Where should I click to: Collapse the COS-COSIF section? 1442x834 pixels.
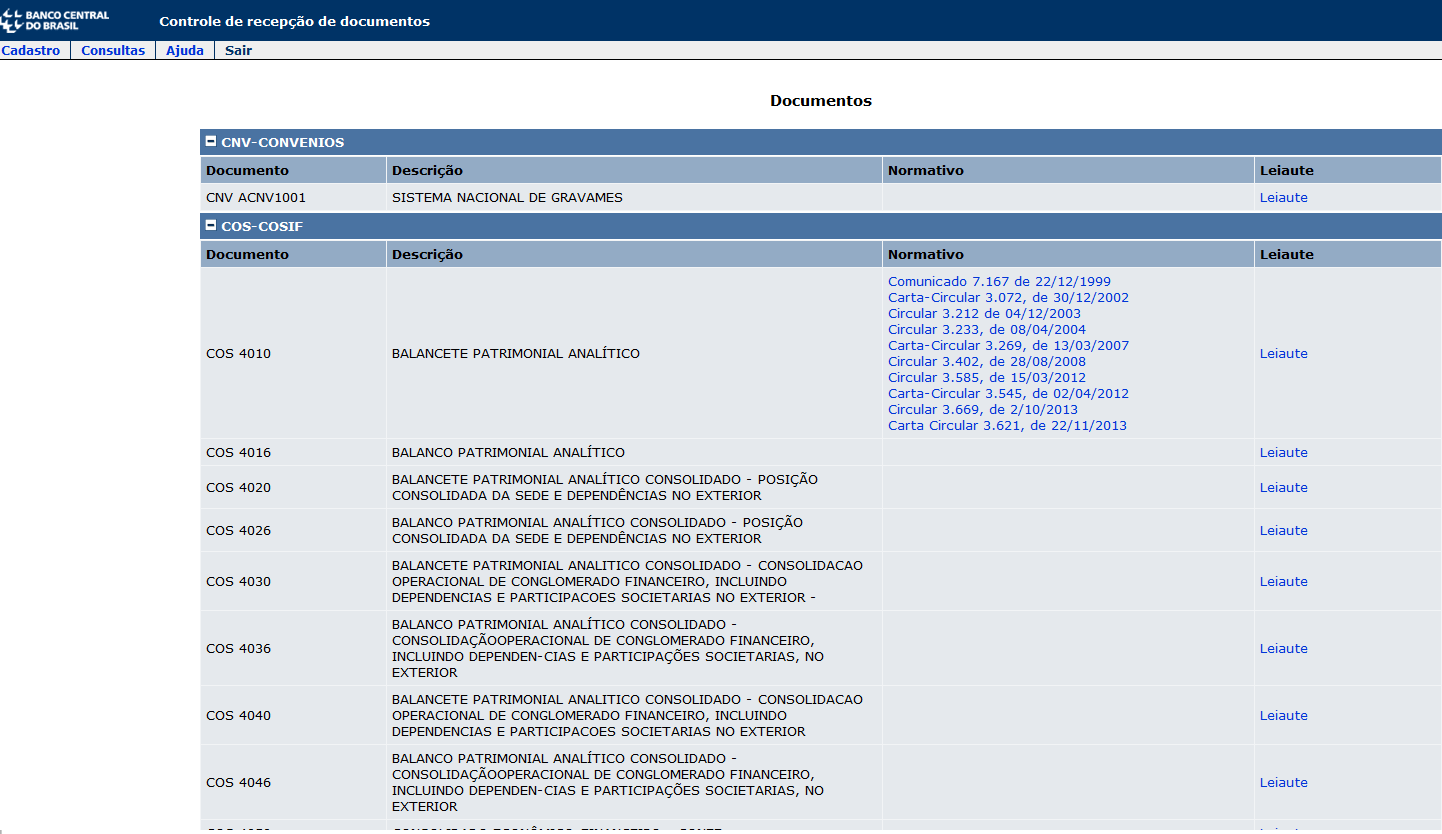point(211,225)
